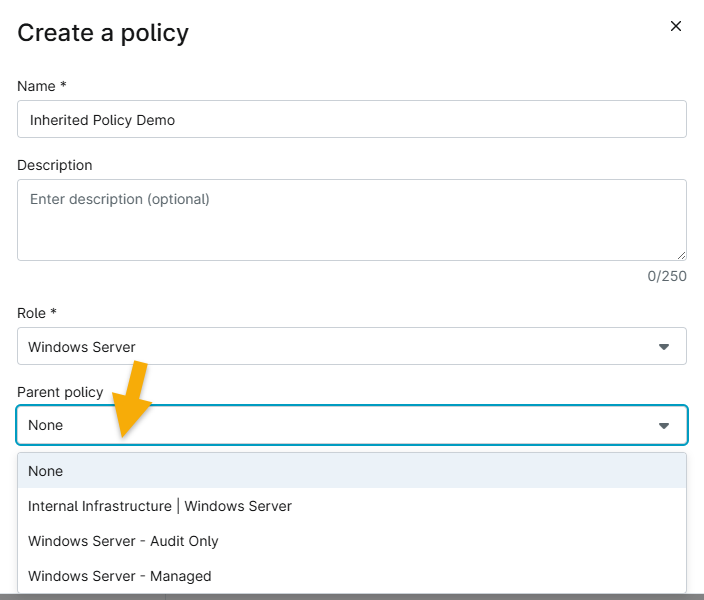Focus the Description text area

coord(351,219)
